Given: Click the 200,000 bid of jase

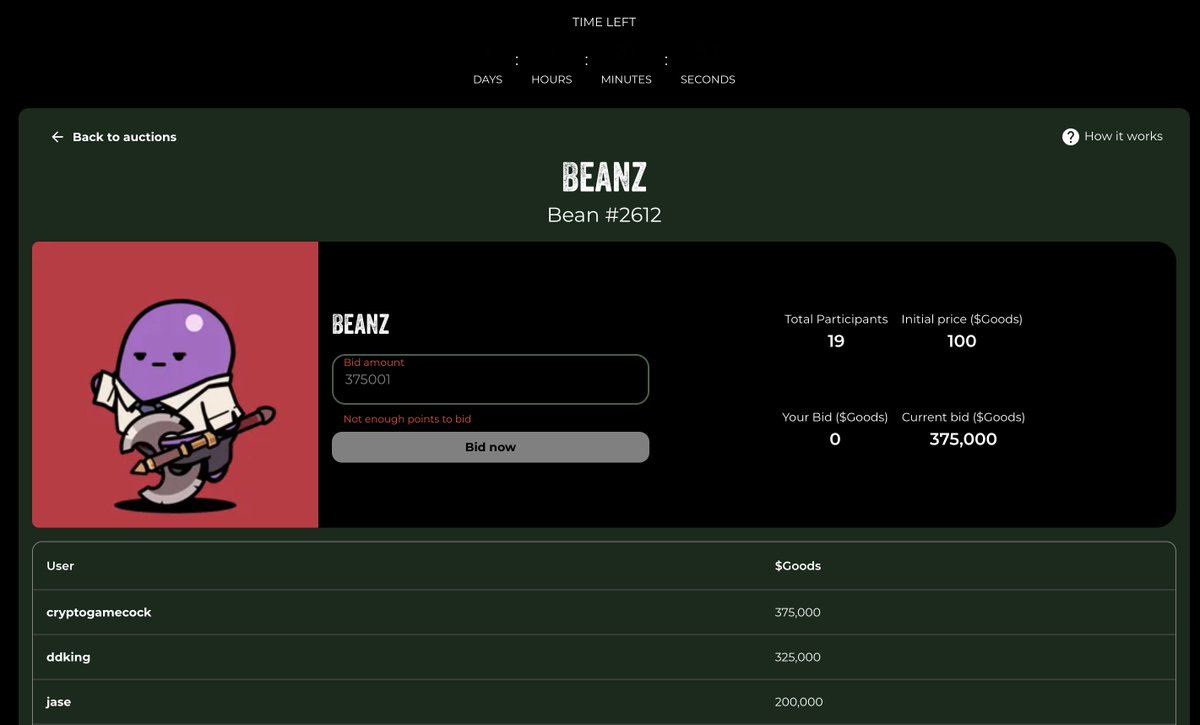Looking at the screenshot, I should (798, 702).
